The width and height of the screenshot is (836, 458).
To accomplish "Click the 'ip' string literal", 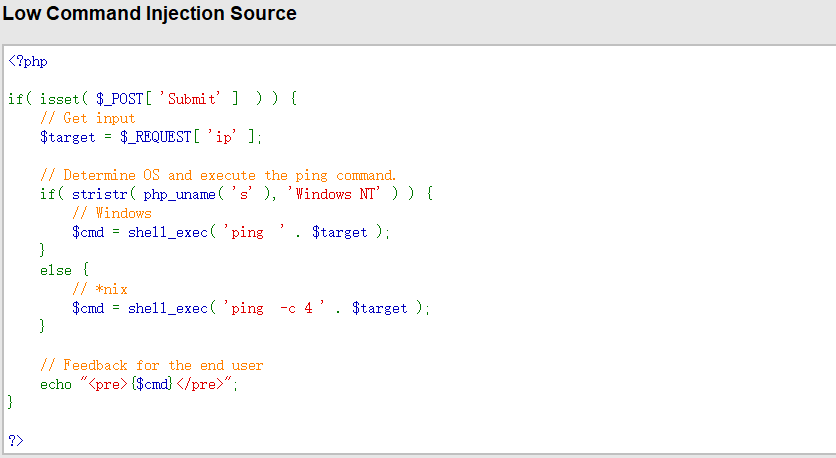I will [220, 137].
